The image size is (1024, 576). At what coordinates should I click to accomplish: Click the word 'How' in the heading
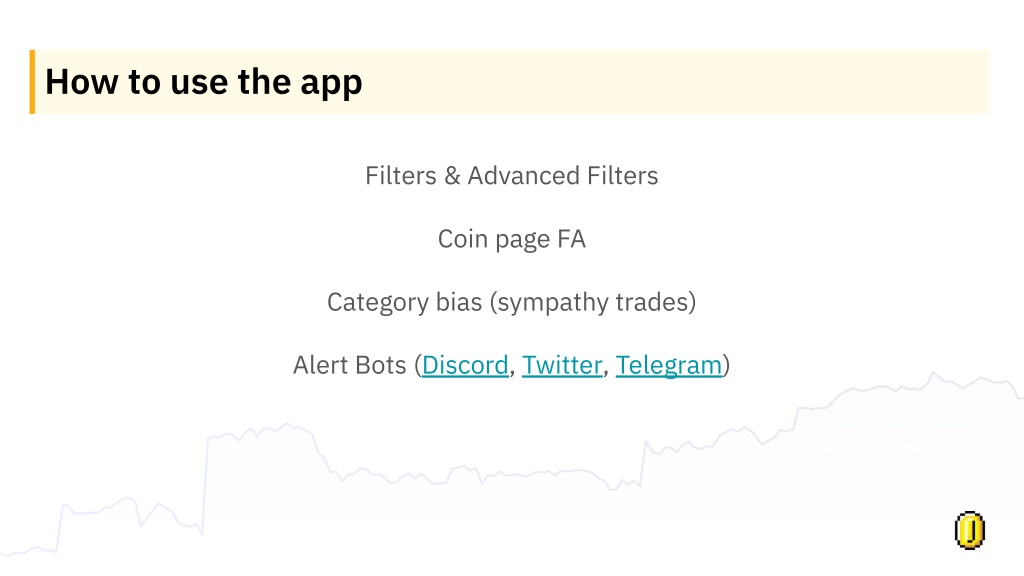pyautogui.click(x=82, y=82)
